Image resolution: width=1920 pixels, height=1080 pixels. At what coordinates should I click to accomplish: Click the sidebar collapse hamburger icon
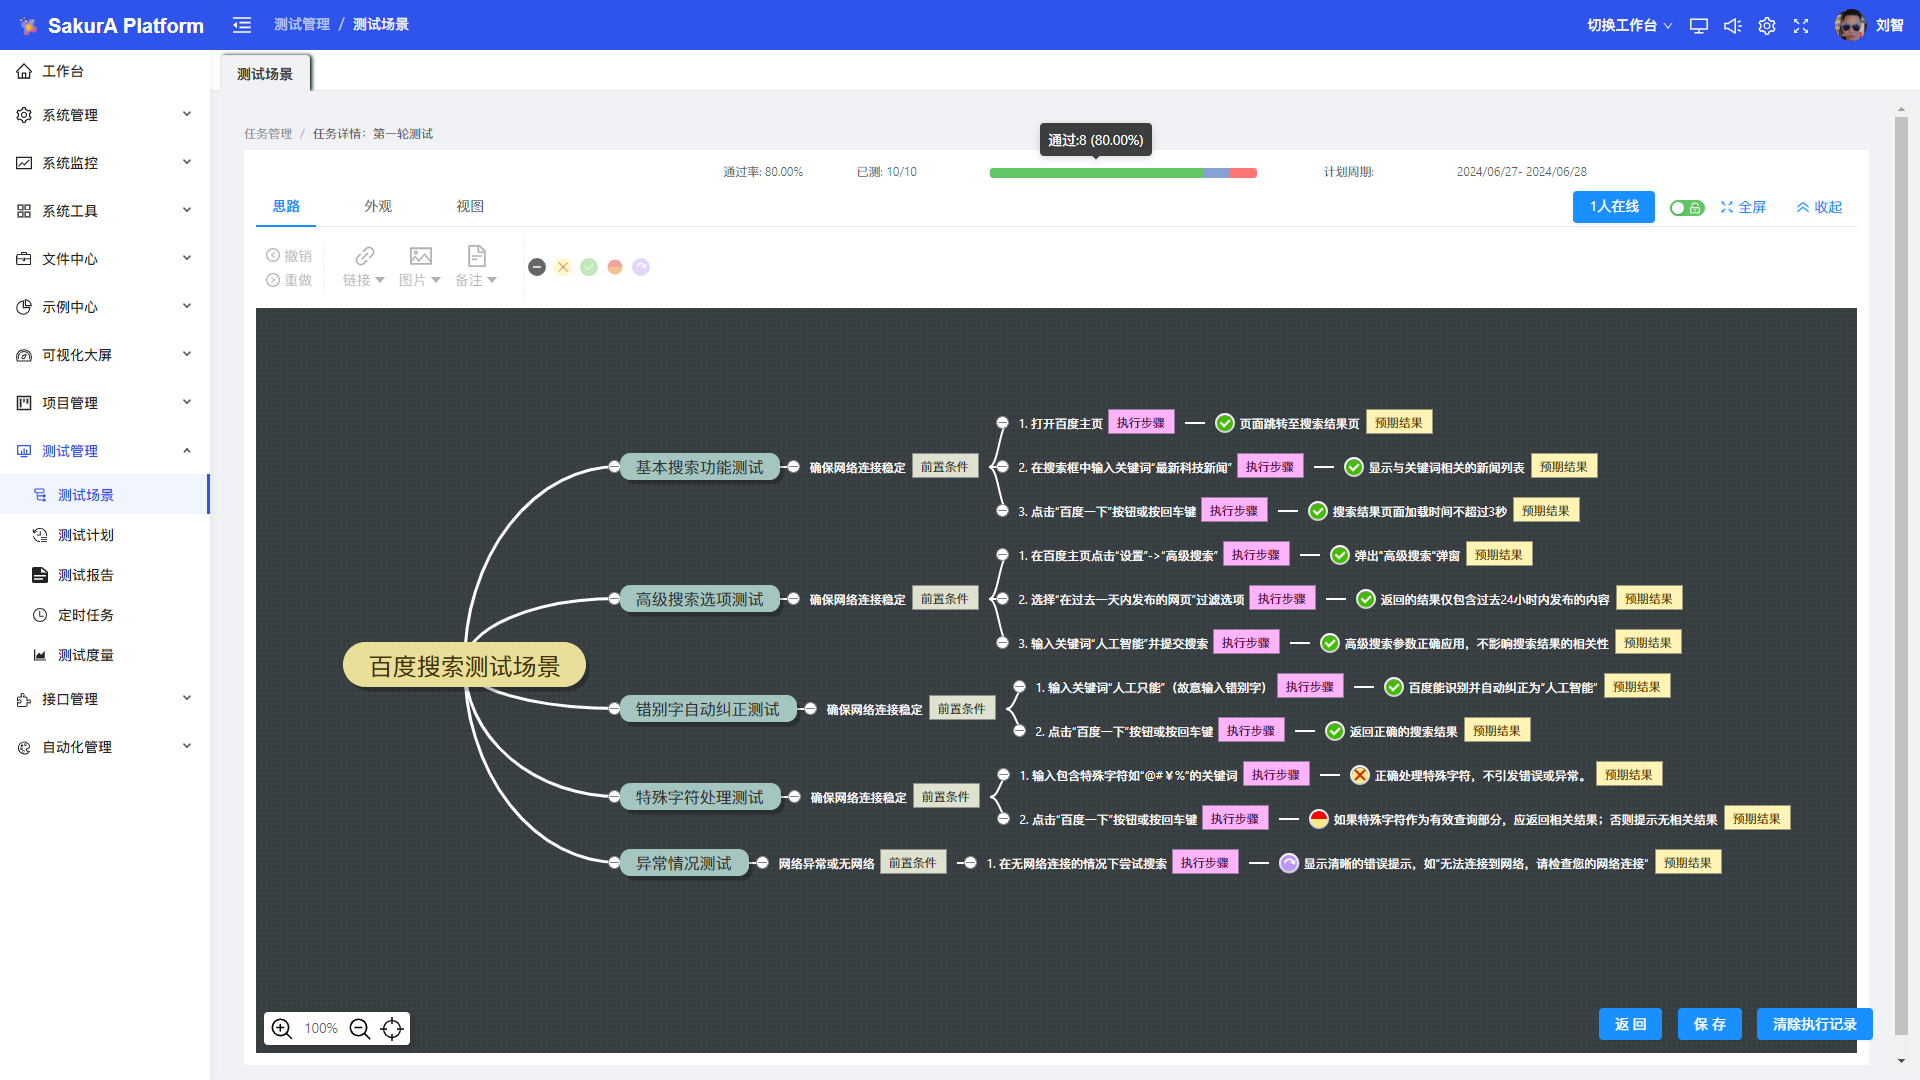(x=242, y=25)
